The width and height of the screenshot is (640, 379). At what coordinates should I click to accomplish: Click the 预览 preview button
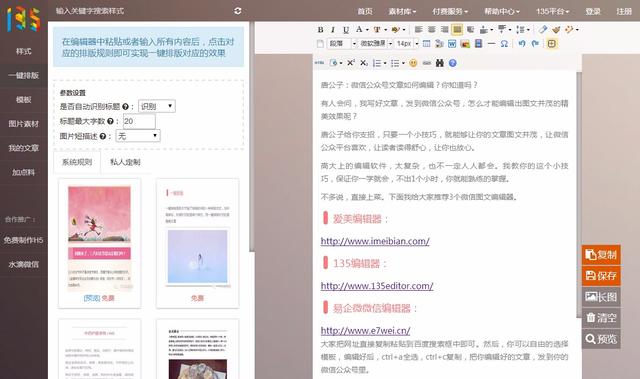point(601,339)
